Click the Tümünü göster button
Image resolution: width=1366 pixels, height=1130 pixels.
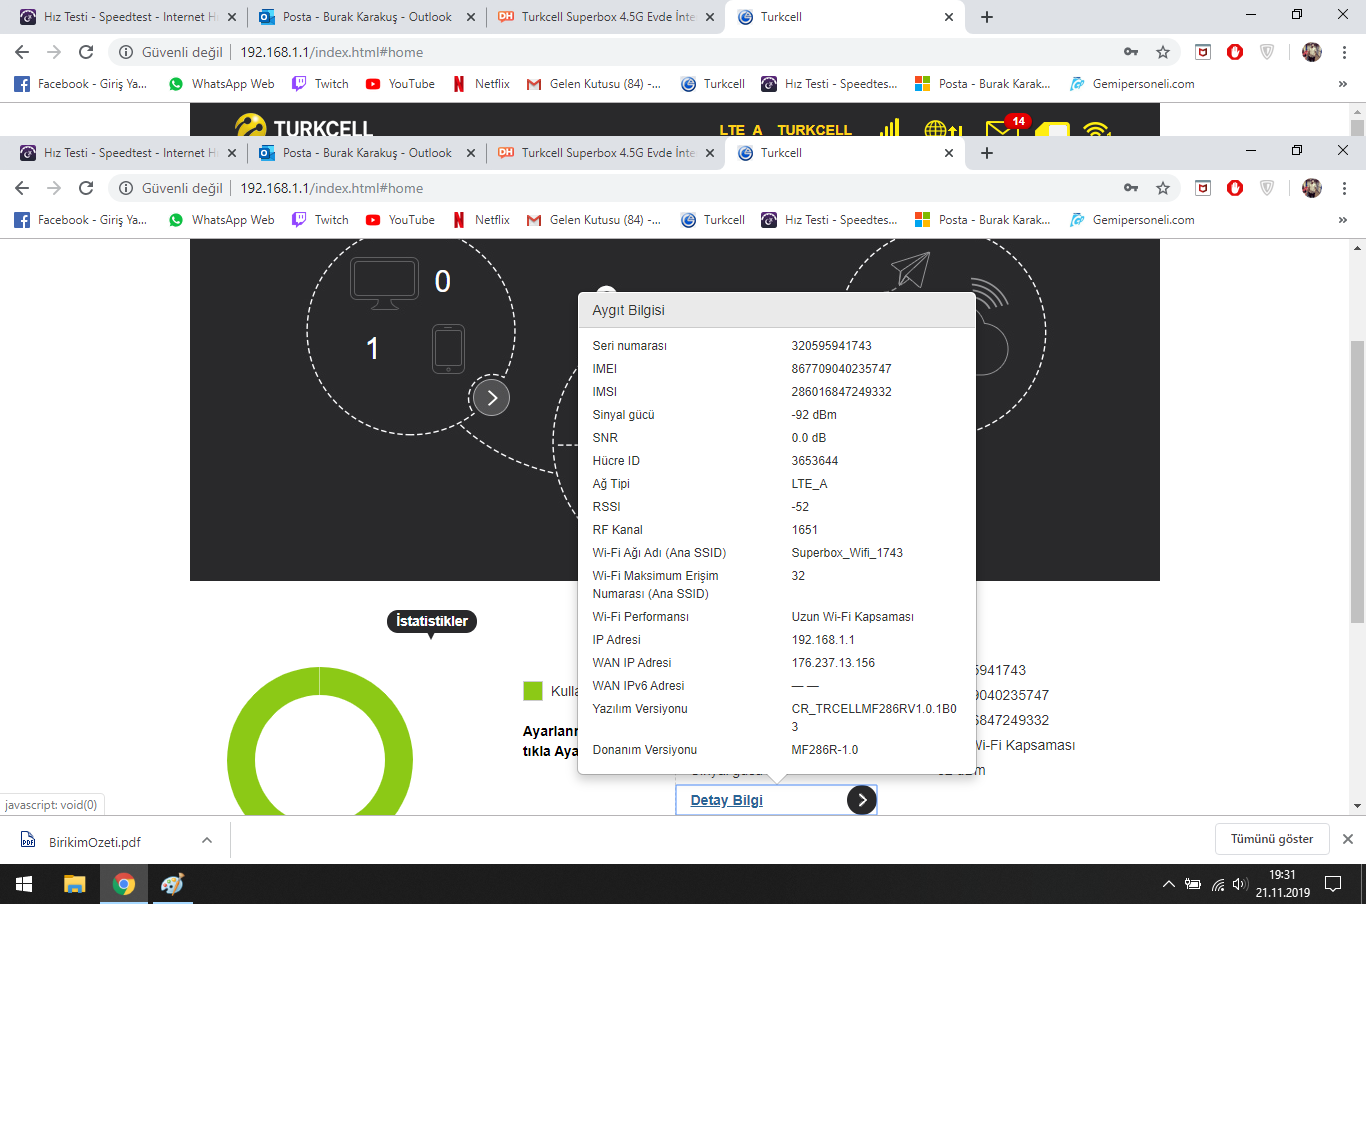click(1272, 839)
